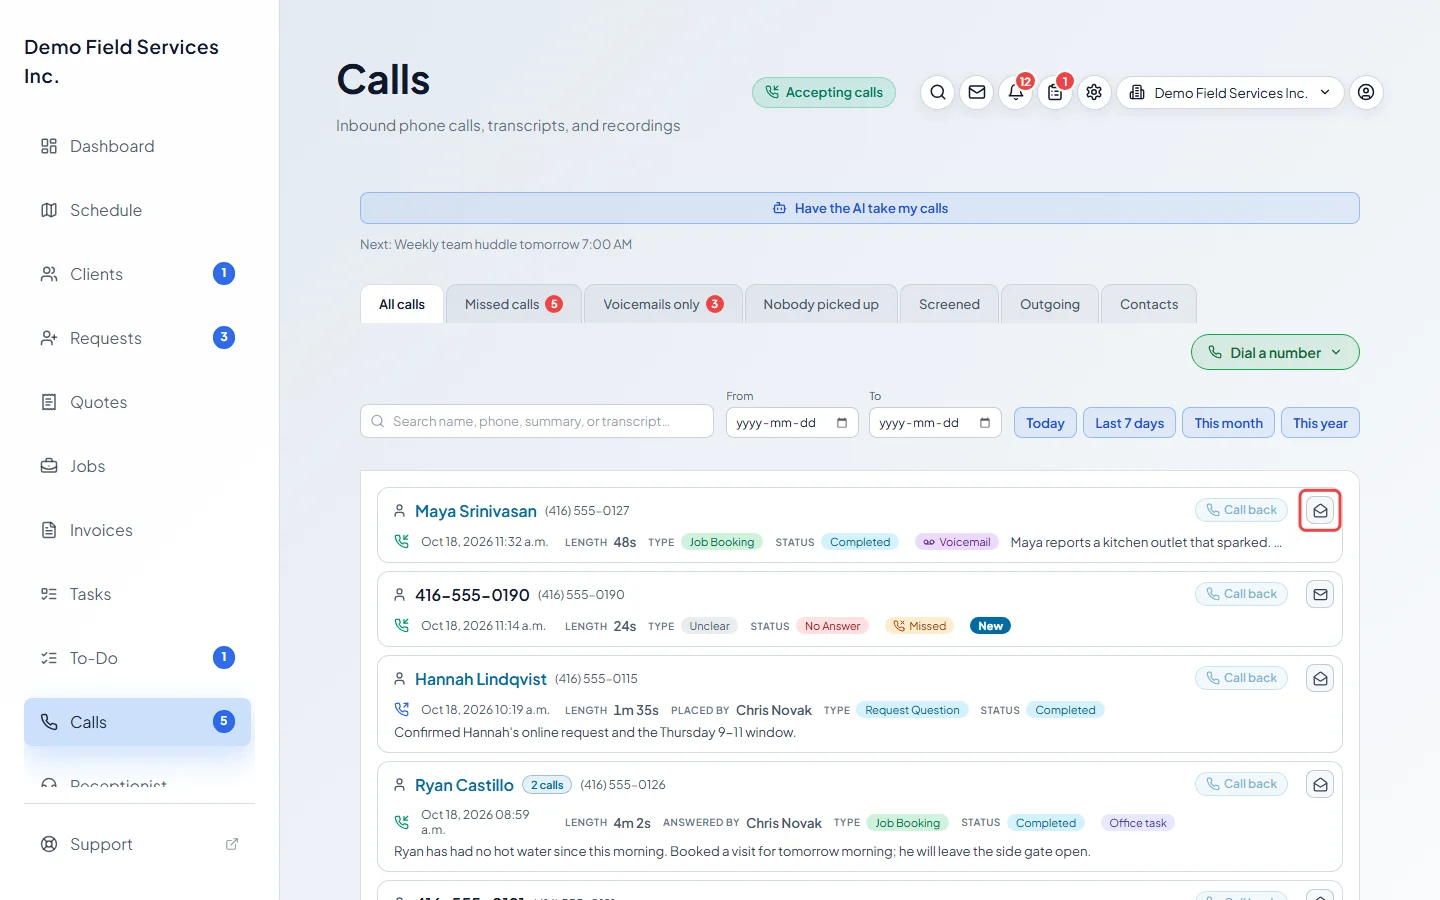Switch to Contacts tab

click(1149, 304)
